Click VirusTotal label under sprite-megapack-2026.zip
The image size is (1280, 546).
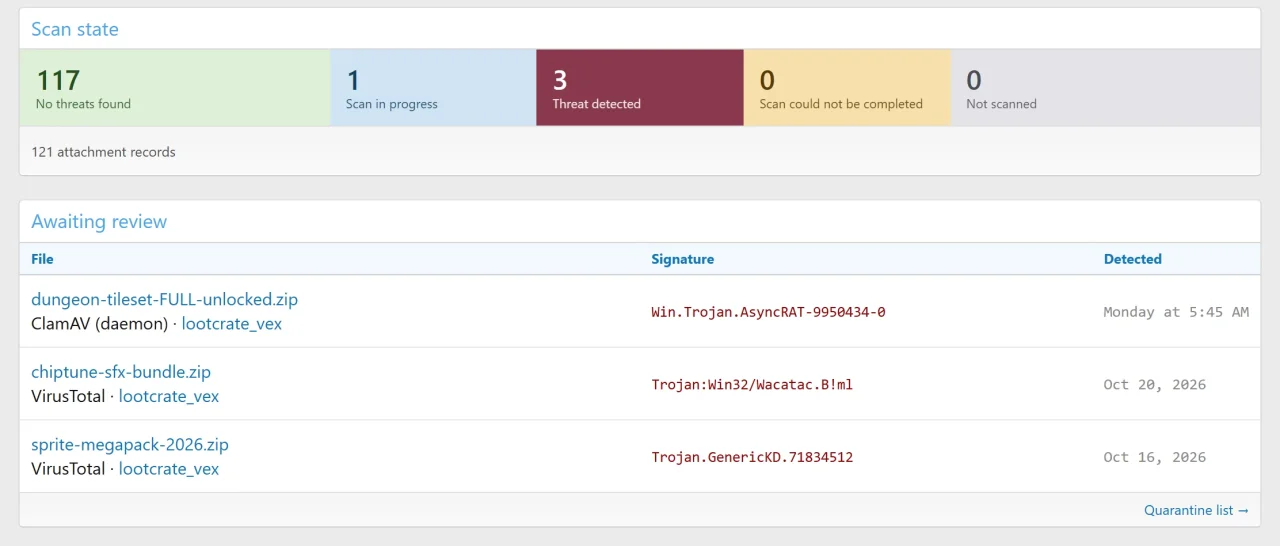(x=68, y=469)
